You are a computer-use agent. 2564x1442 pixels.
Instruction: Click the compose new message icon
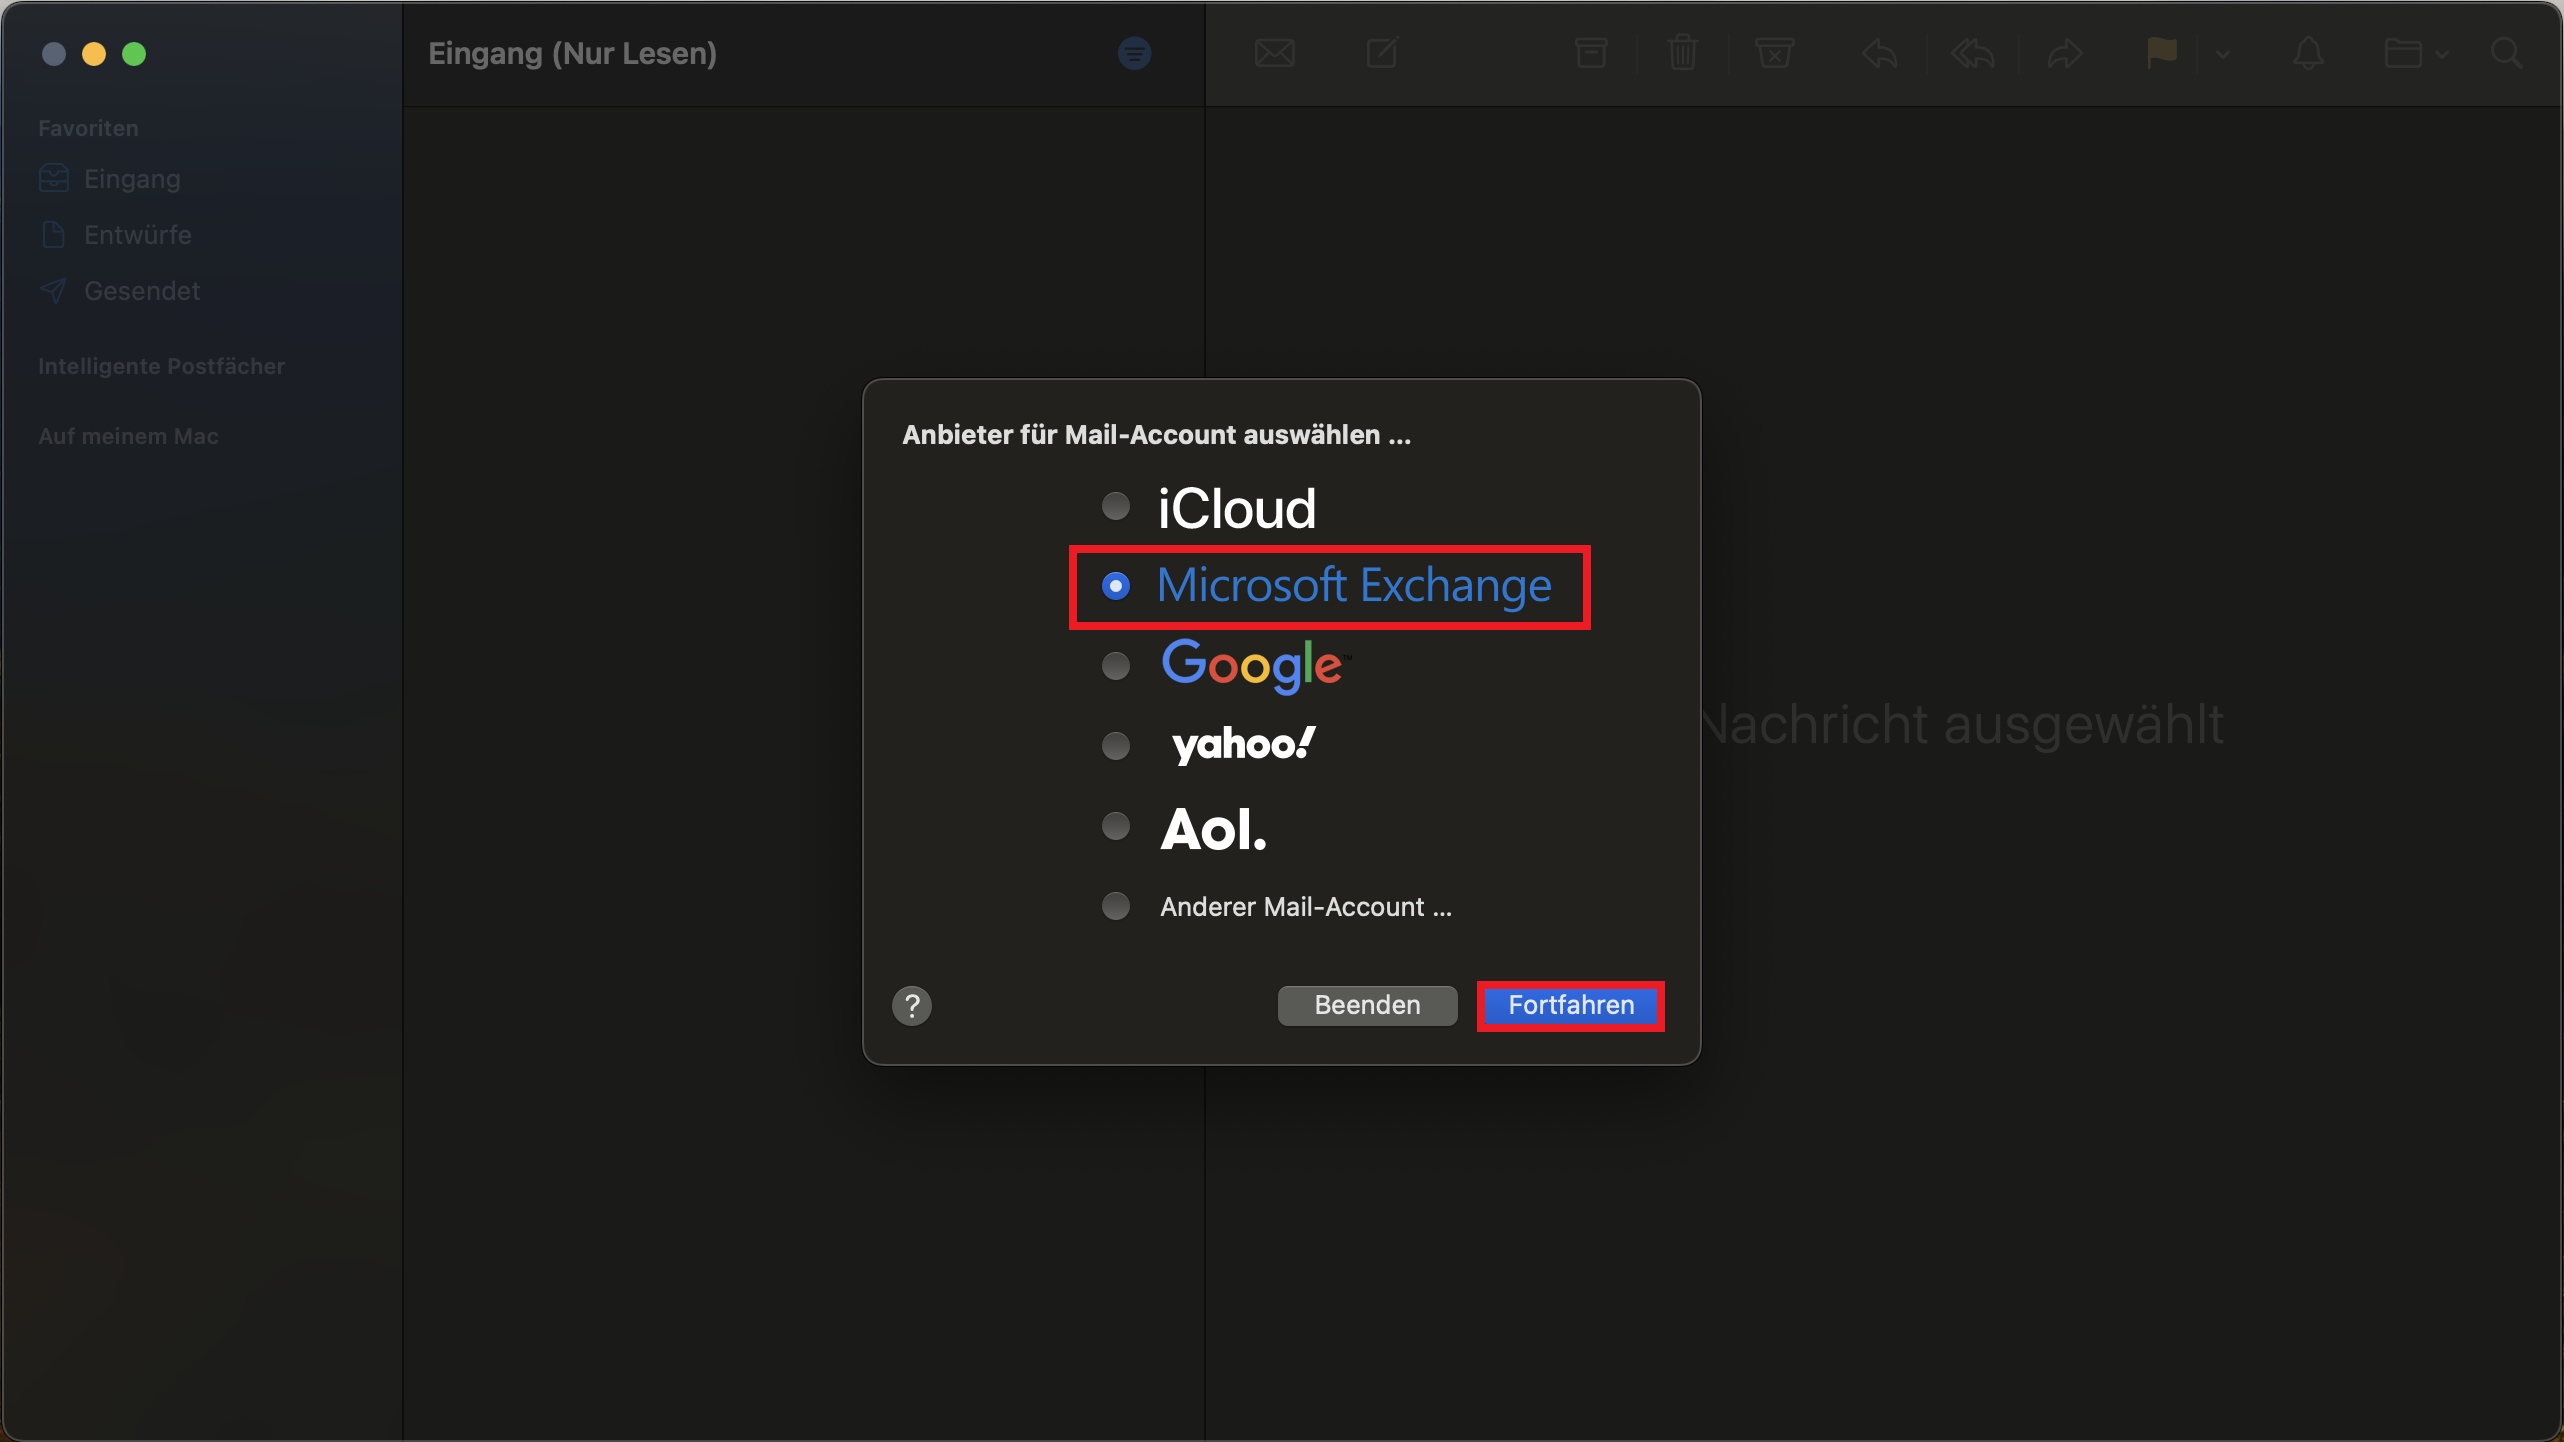pyautogui.click(x=1382, y=53)
